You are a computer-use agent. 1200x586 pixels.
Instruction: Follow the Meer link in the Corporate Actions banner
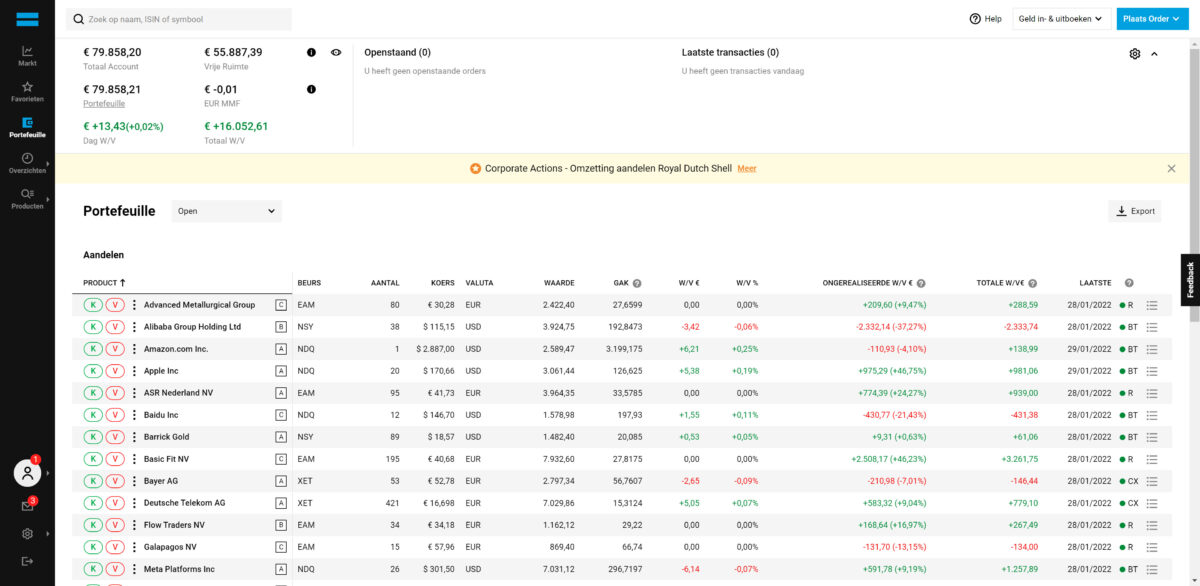(x=747, y=169)
